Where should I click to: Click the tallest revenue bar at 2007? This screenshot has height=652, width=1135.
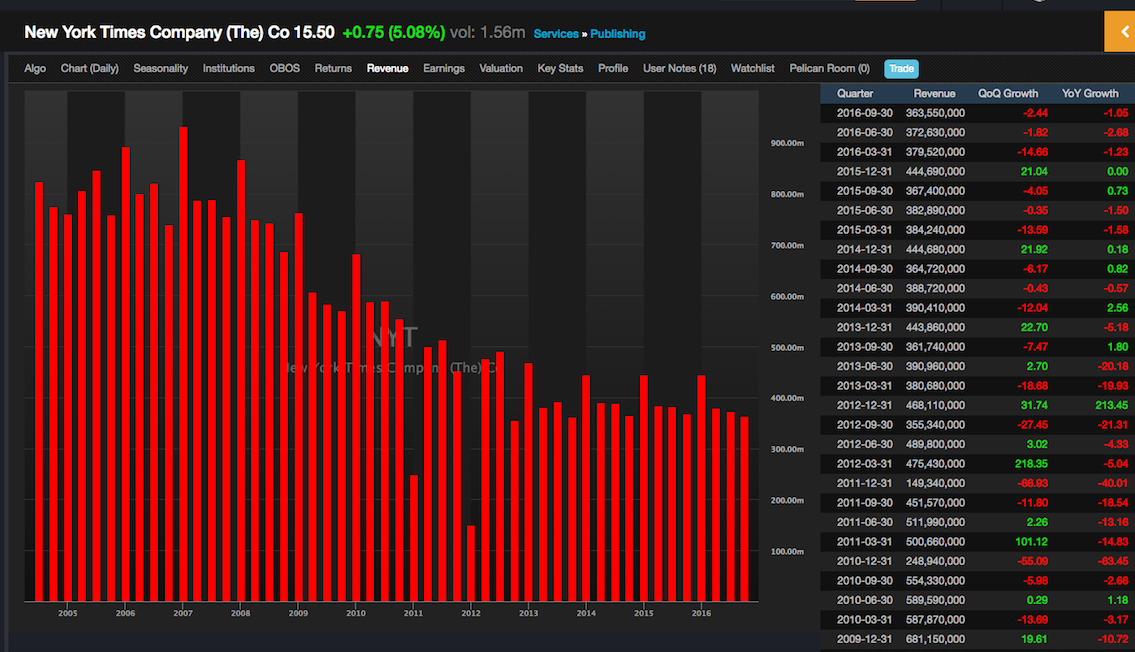click(183, 364)
